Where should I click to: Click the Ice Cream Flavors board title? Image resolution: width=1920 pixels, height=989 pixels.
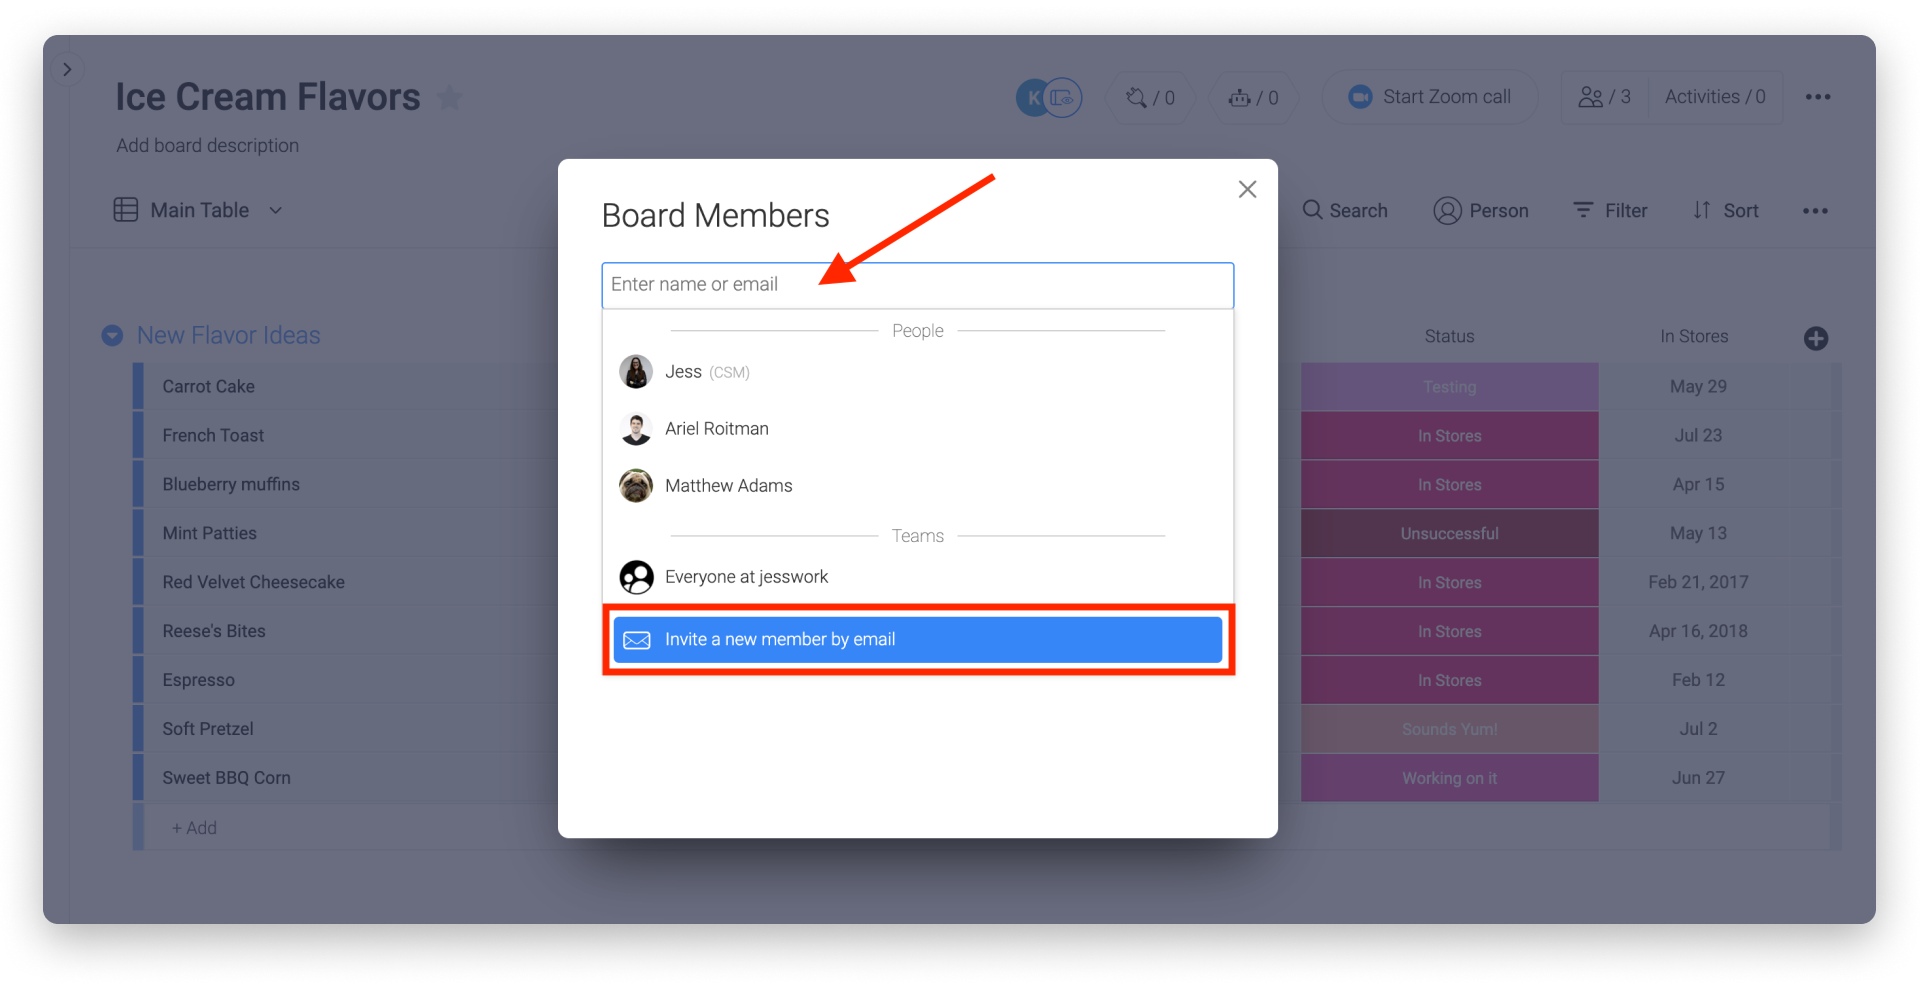pyautogui.click(x=267, y=98)
